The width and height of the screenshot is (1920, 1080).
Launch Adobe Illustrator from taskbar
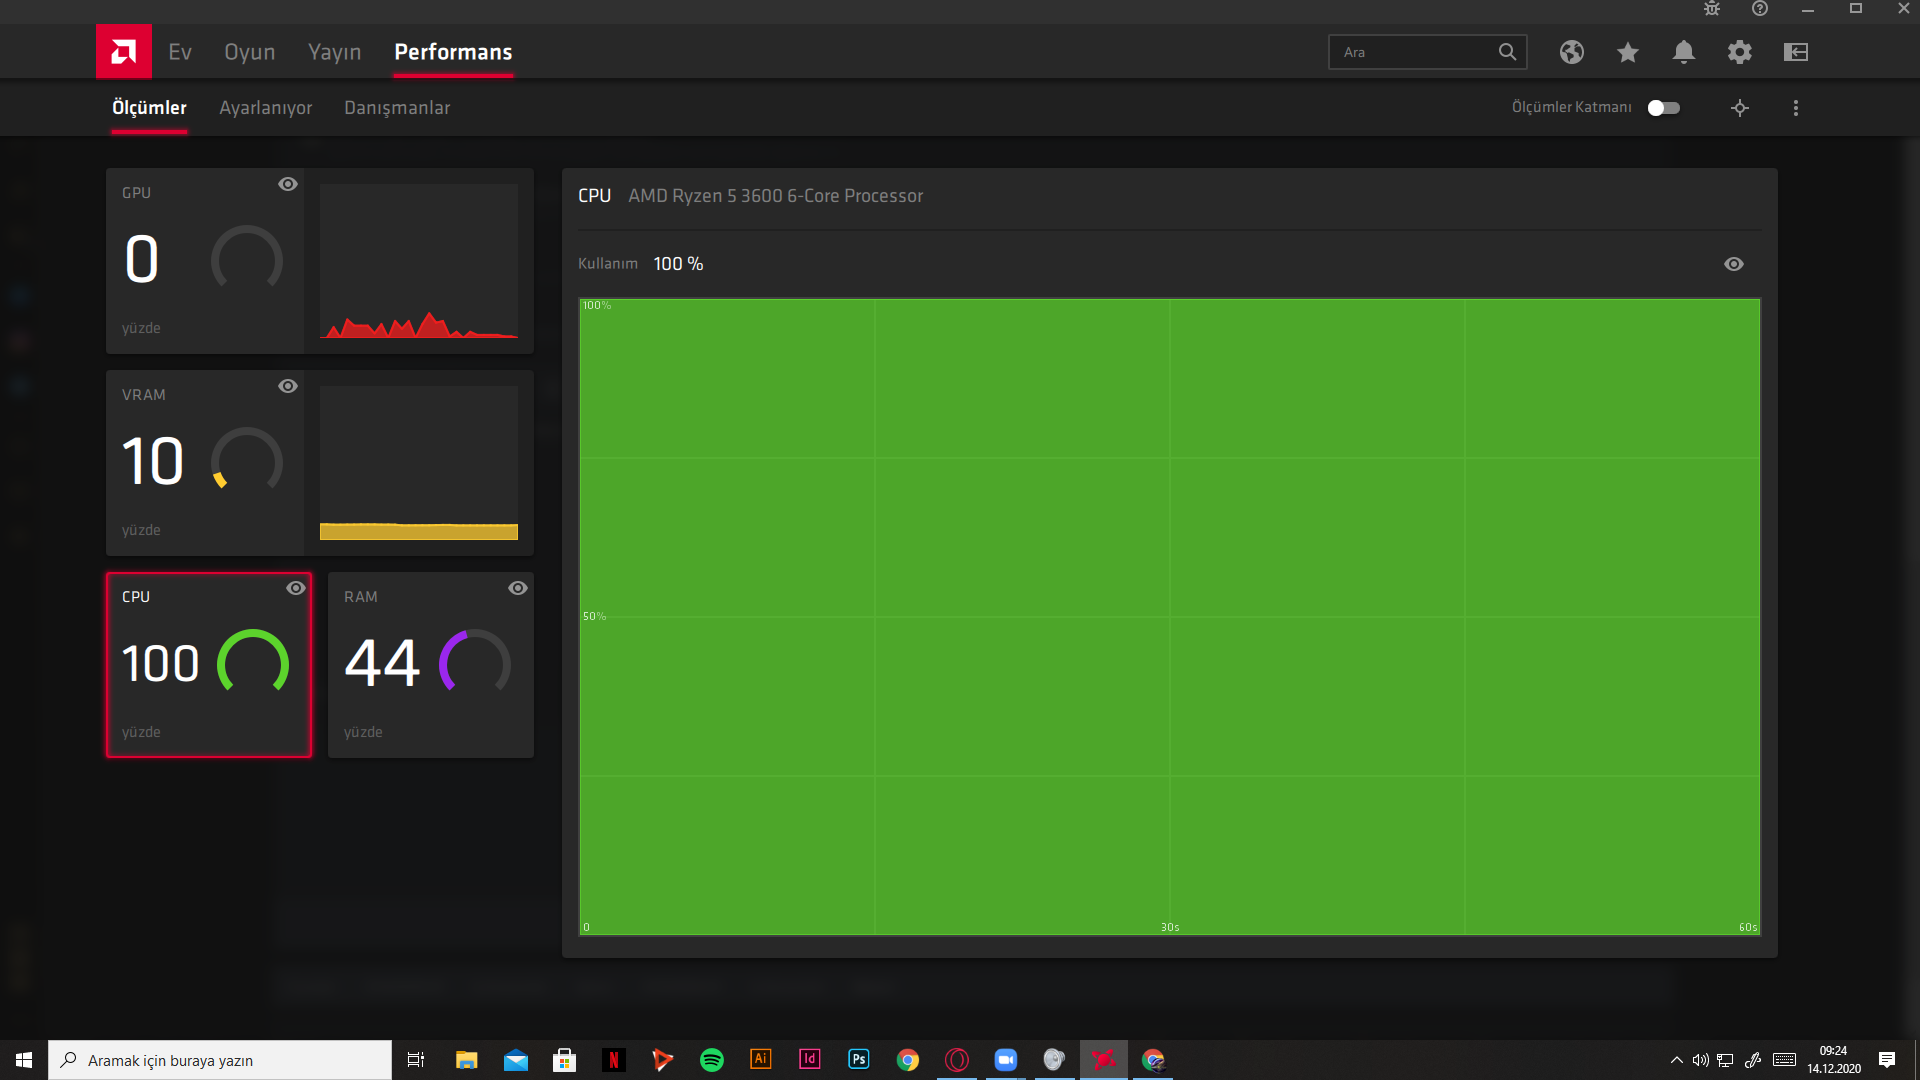pos(761,1060)
